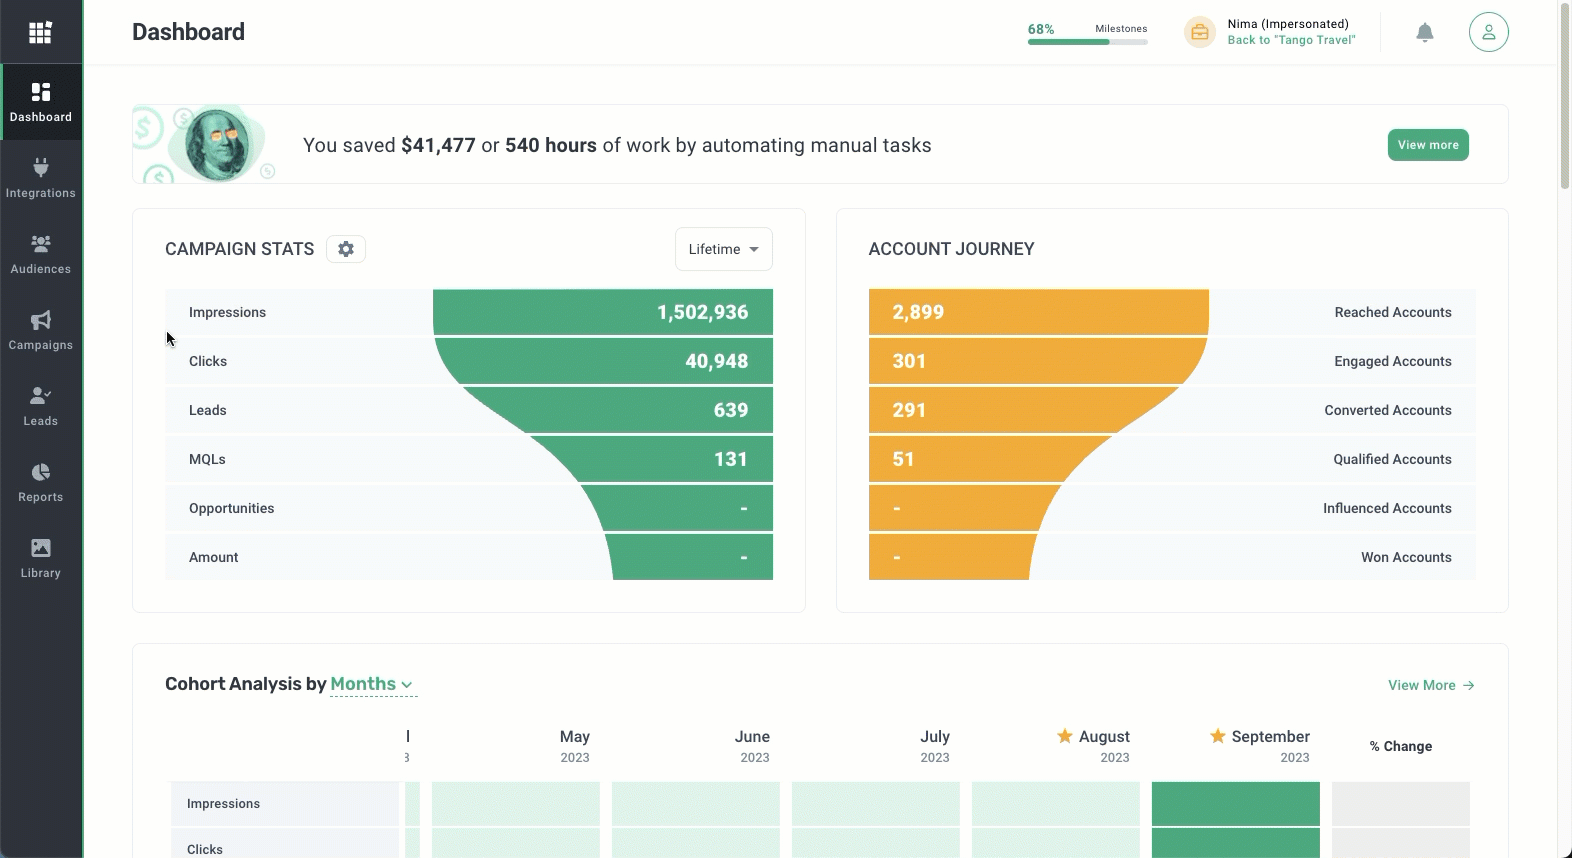The width and height of the screenshot is (1572, 858).
Task: Open Campaign Stats settings gear
Action: click(x=346, y=249)
